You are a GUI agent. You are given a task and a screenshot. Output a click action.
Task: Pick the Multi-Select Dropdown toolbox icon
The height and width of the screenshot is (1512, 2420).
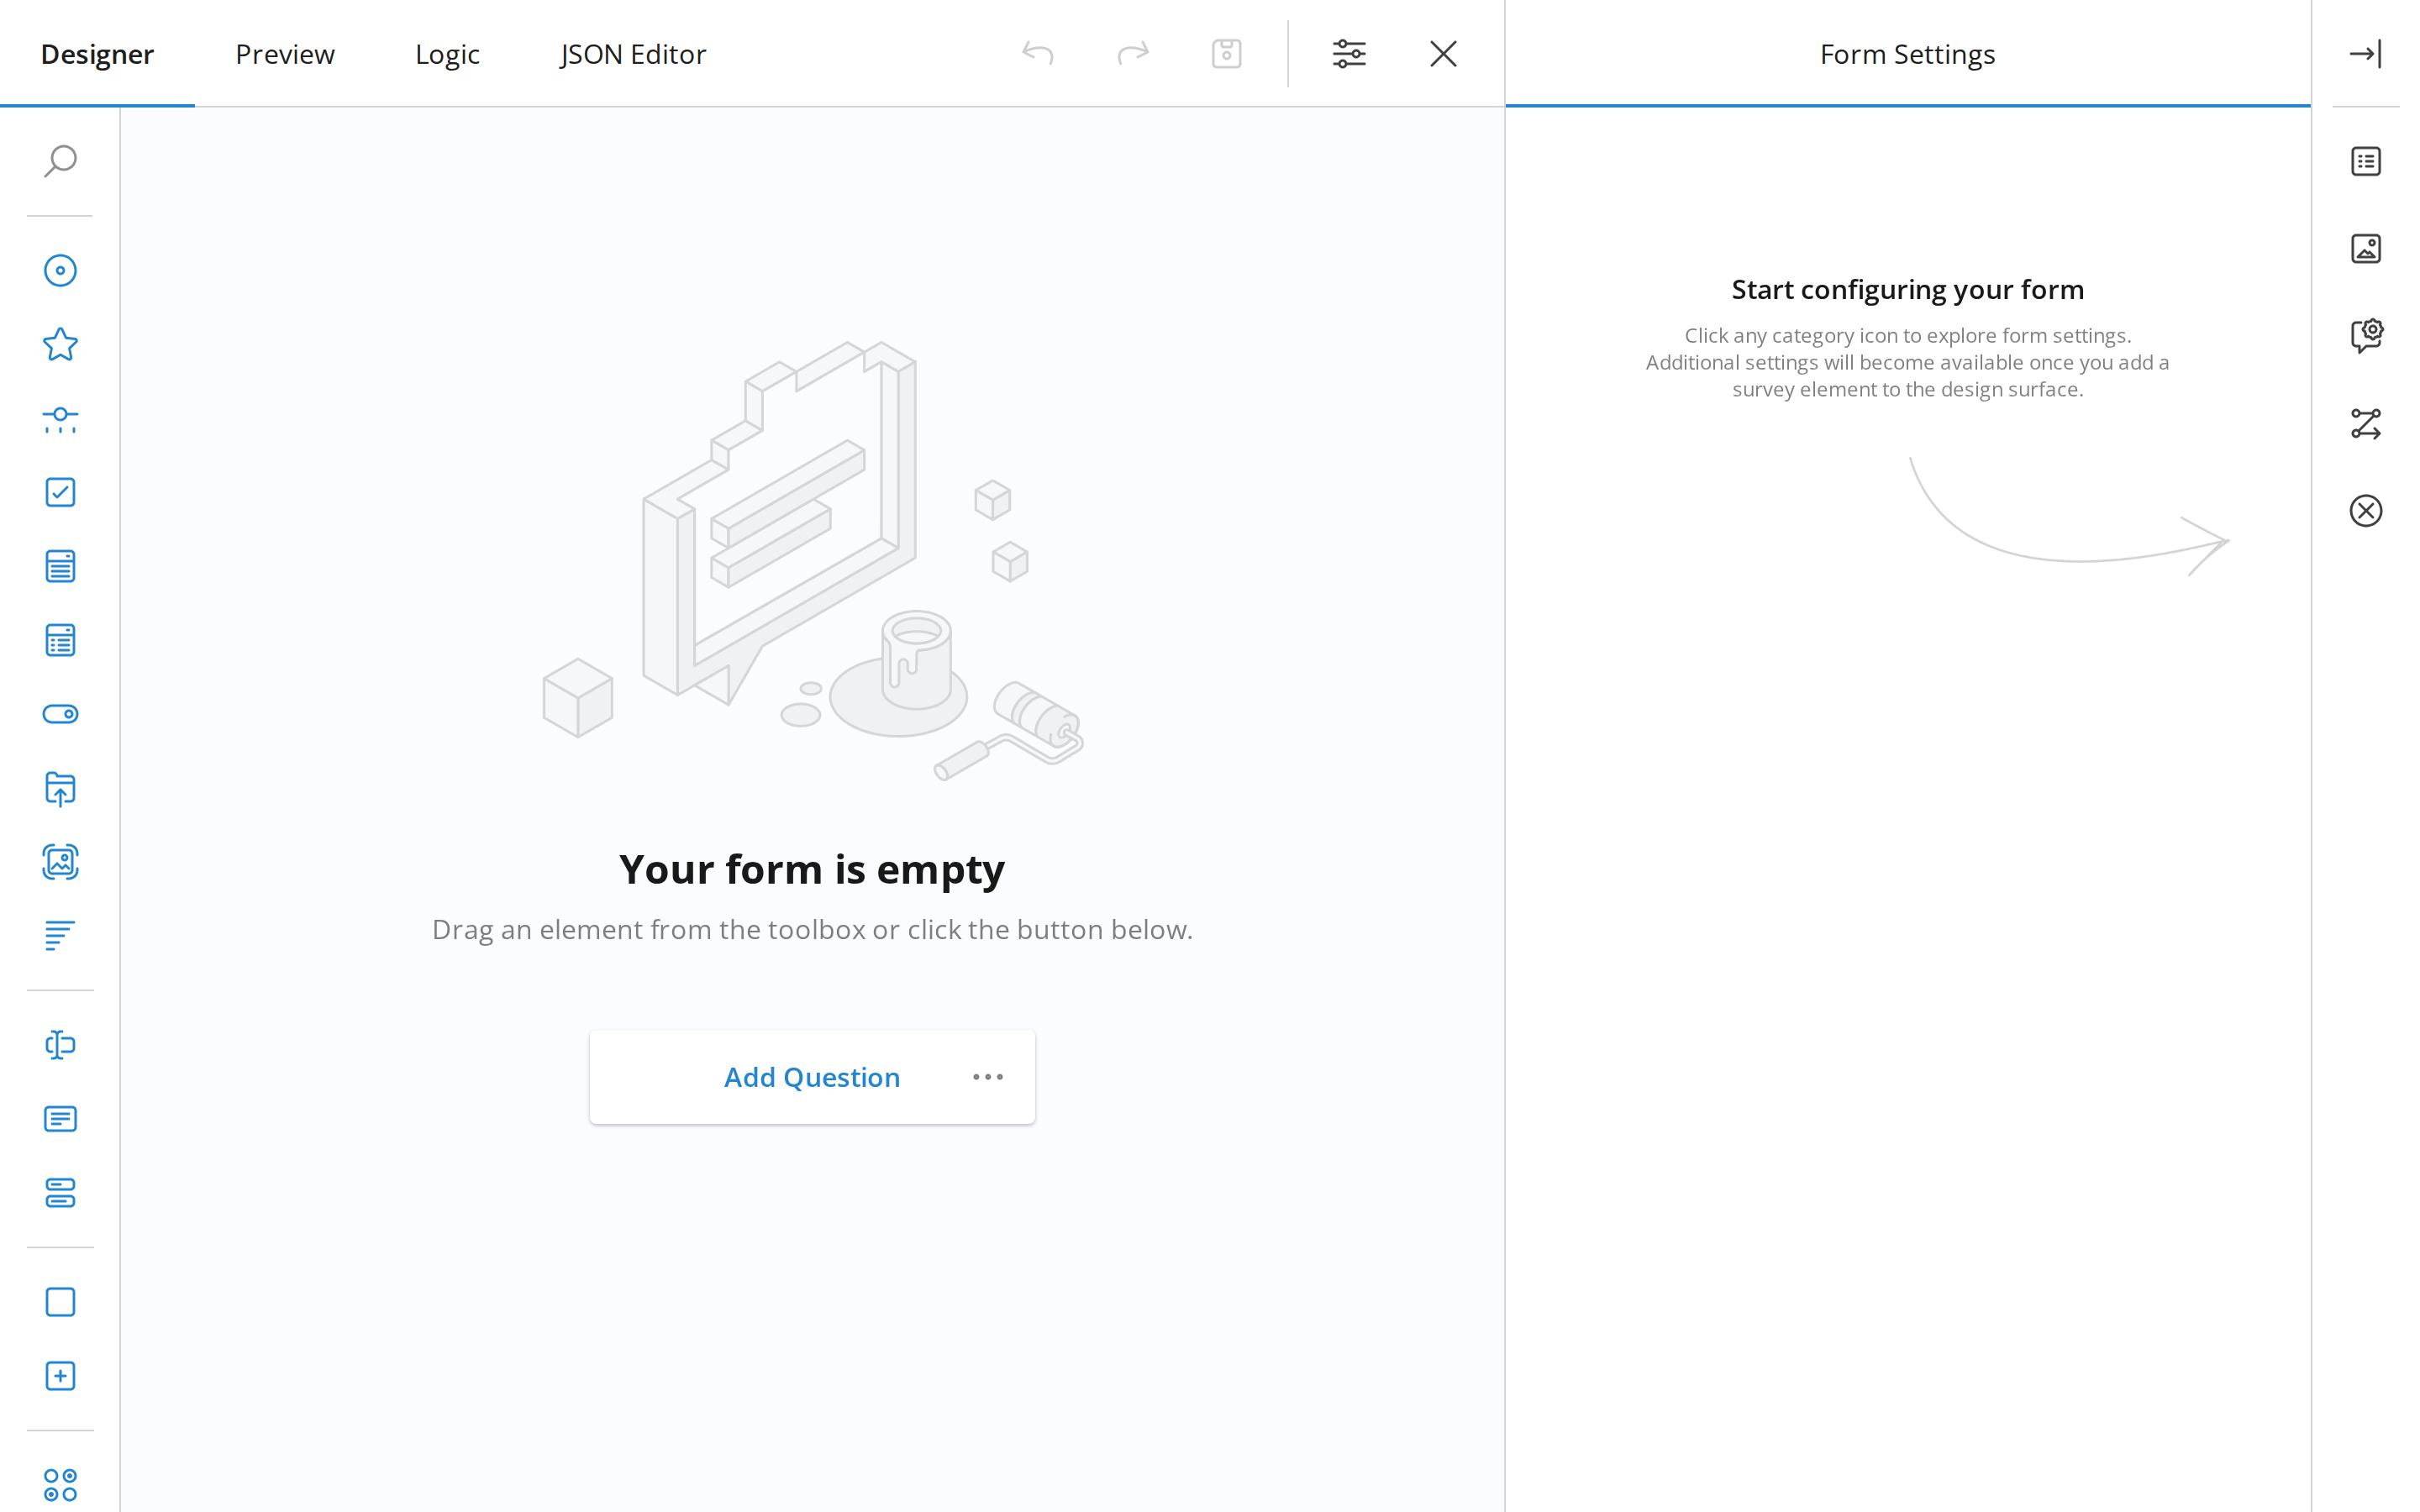[x=60, y=640]
